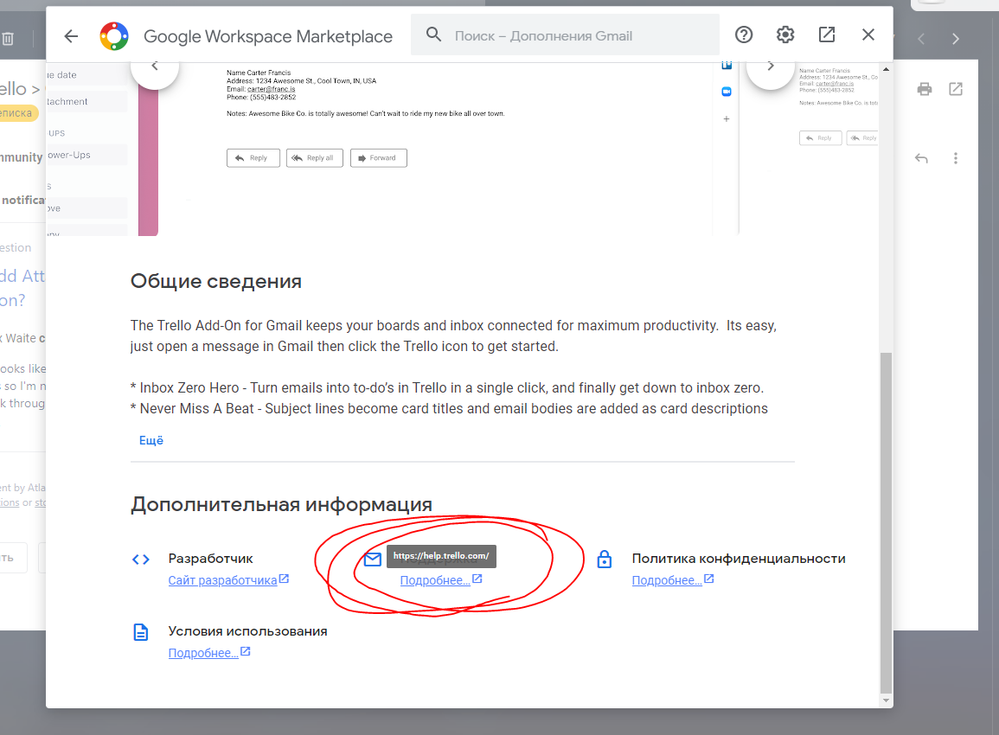Click the search magnifier icon
This screenshot has width=999, height=735.
pyautogui.click(x=434, y=34)
